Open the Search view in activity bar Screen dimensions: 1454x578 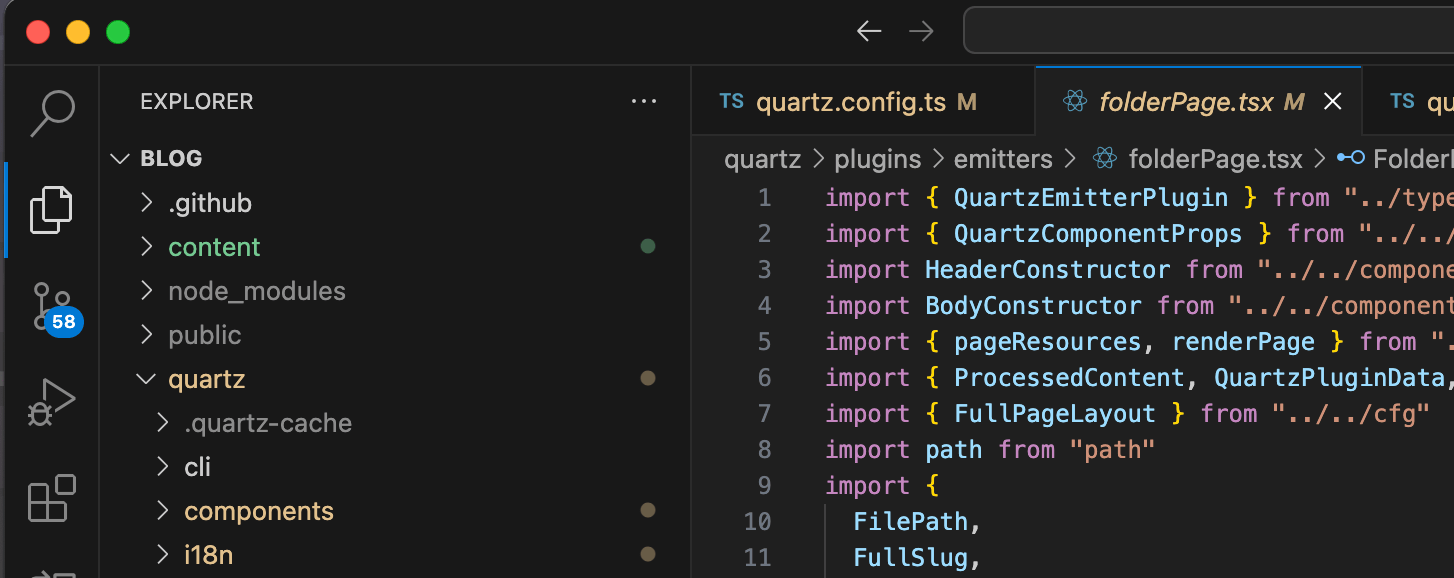tap(52, 113)
